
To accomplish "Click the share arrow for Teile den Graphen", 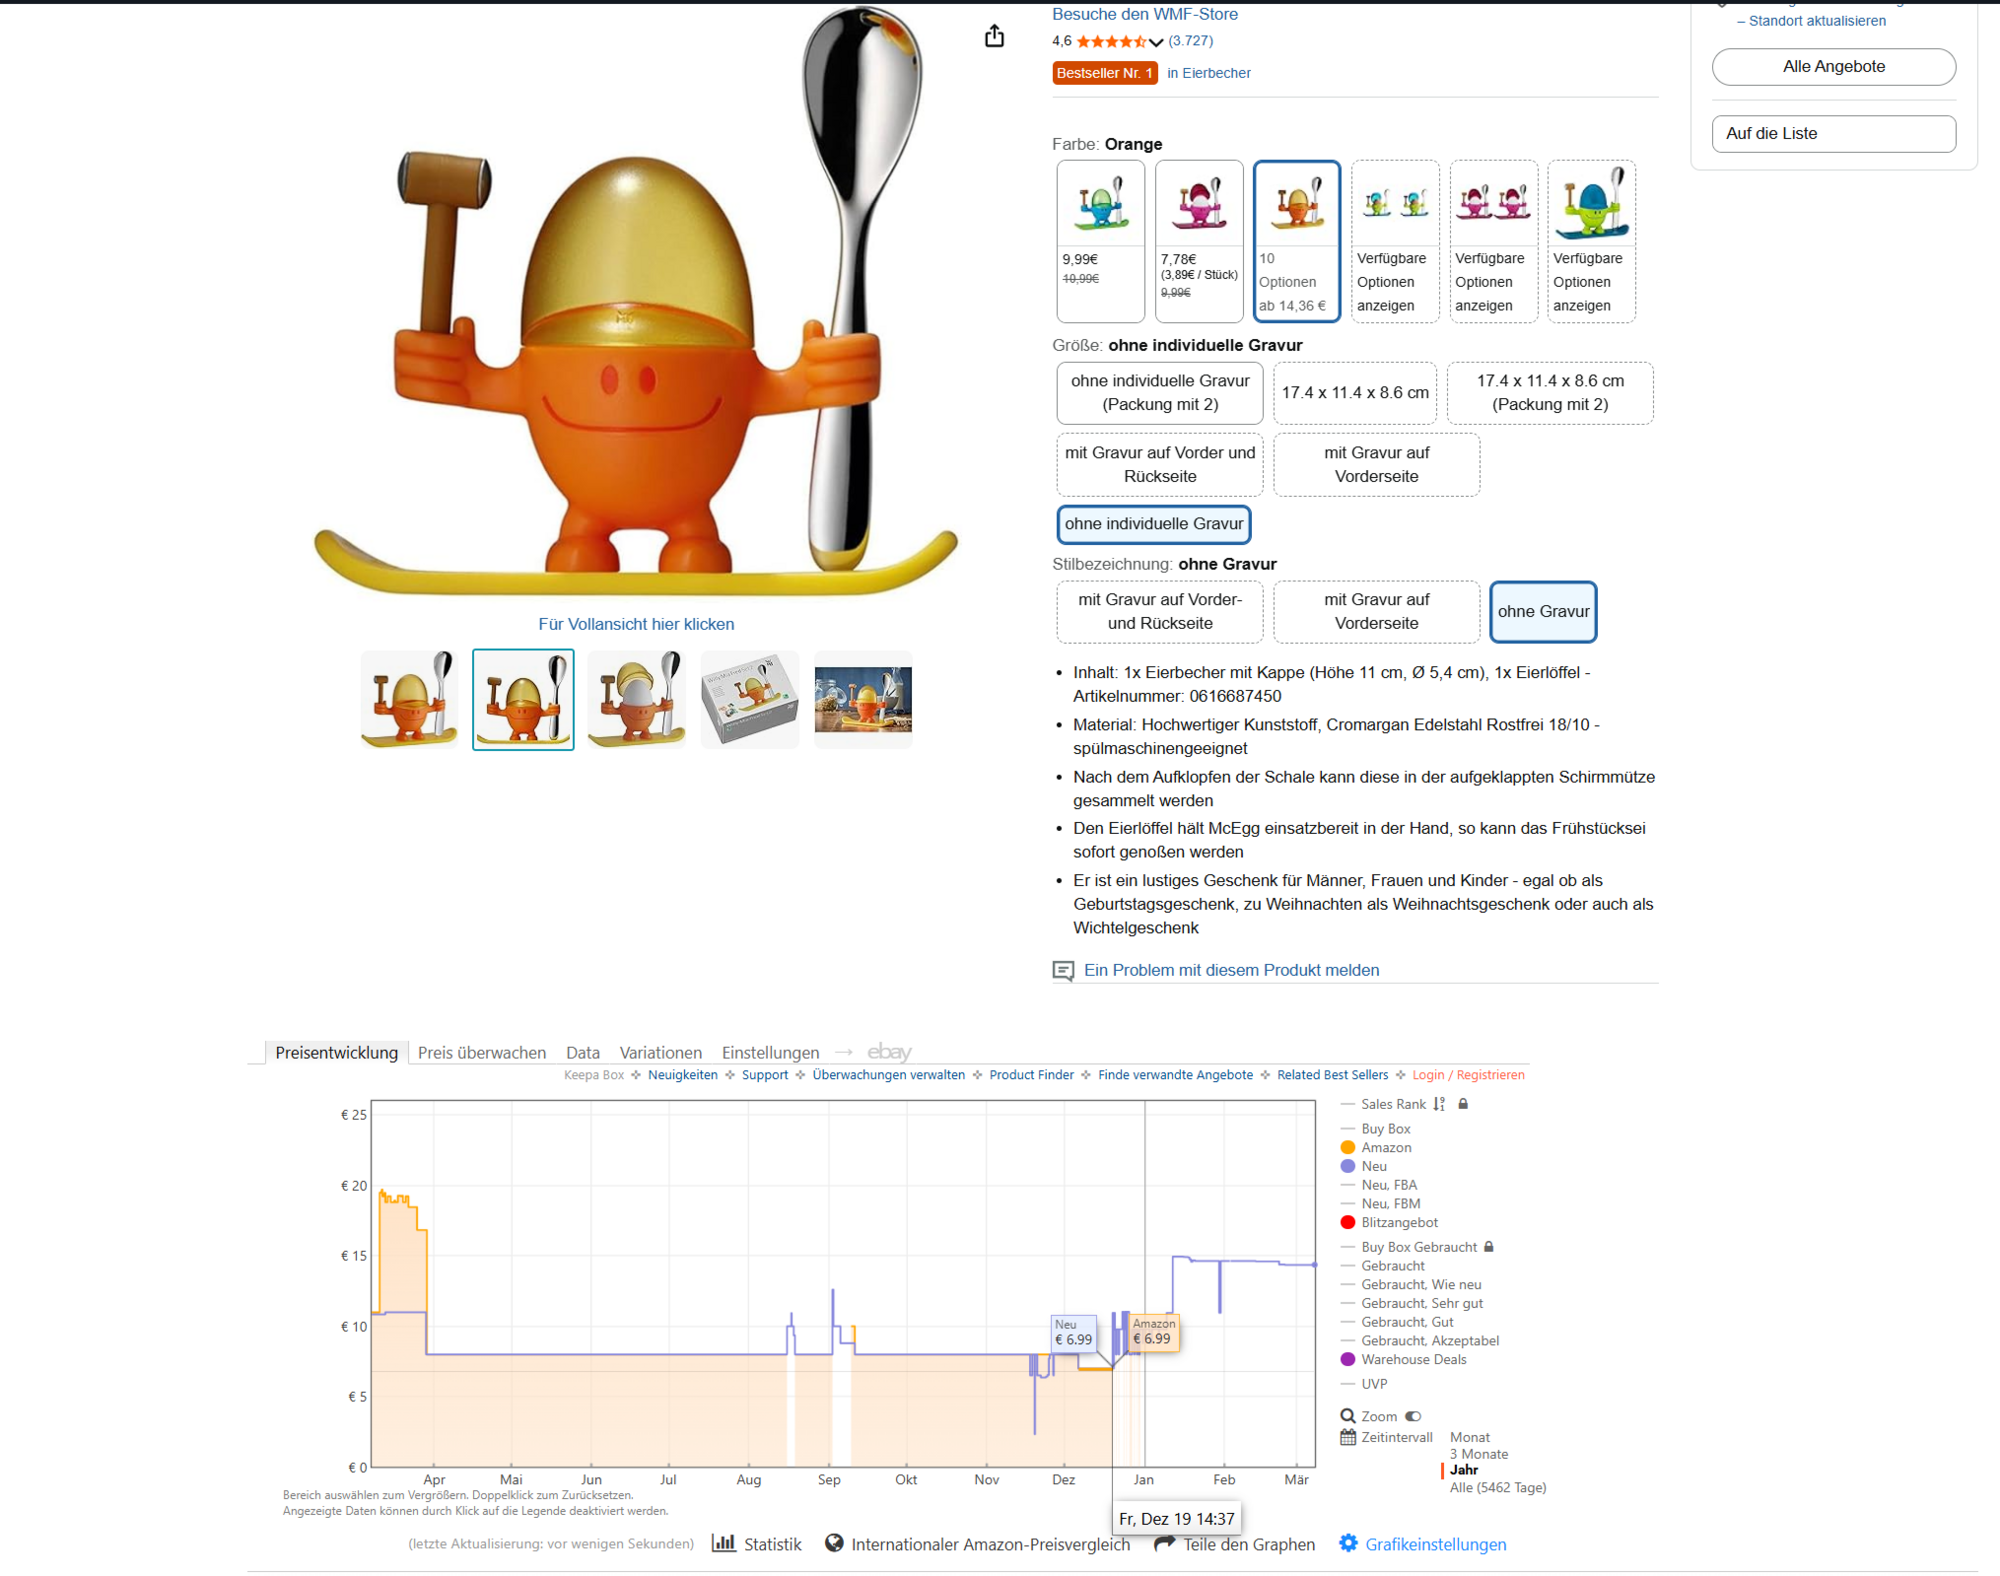I will pos(1164,1543).
